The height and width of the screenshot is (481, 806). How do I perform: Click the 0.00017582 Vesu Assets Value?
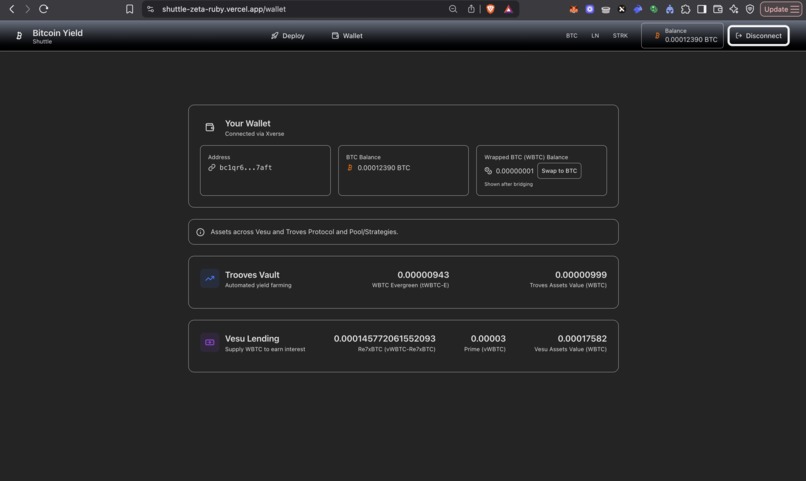(x=582, y=339)
